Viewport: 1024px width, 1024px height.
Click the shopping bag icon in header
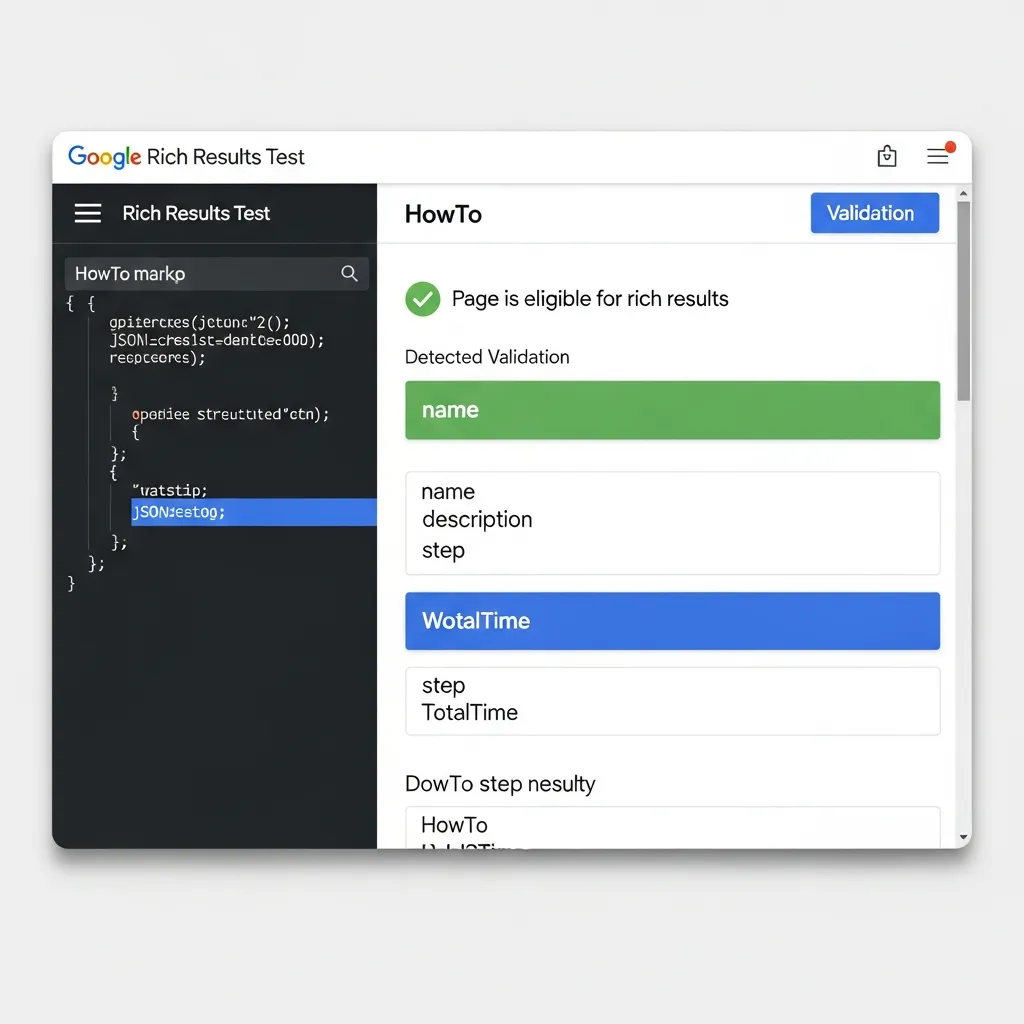(886, 156)
